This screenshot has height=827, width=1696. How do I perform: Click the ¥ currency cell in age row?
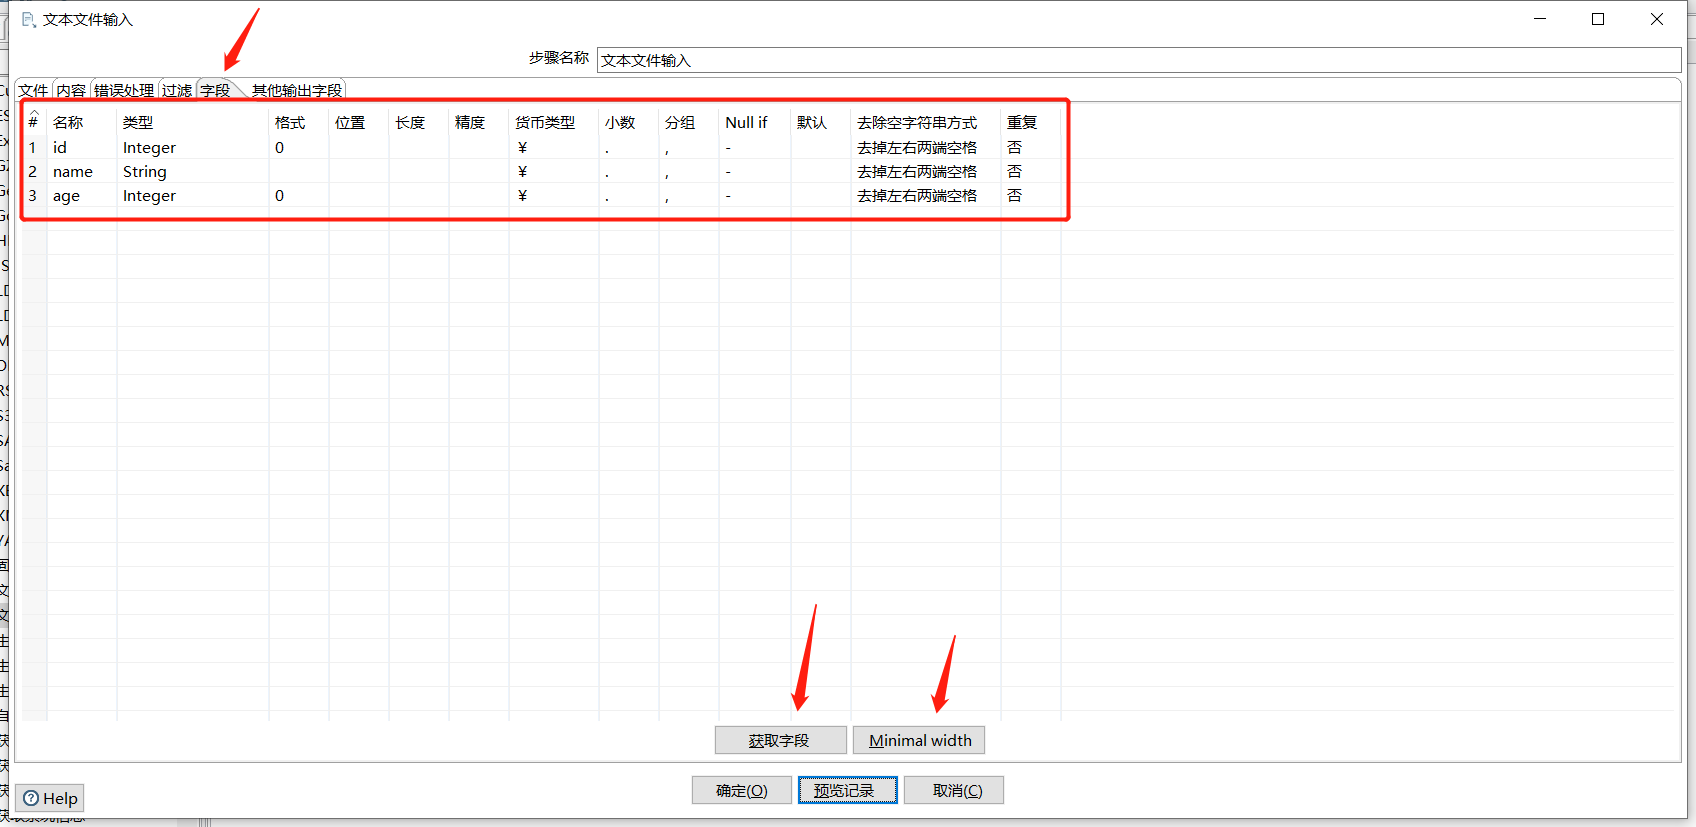point(554,195)
